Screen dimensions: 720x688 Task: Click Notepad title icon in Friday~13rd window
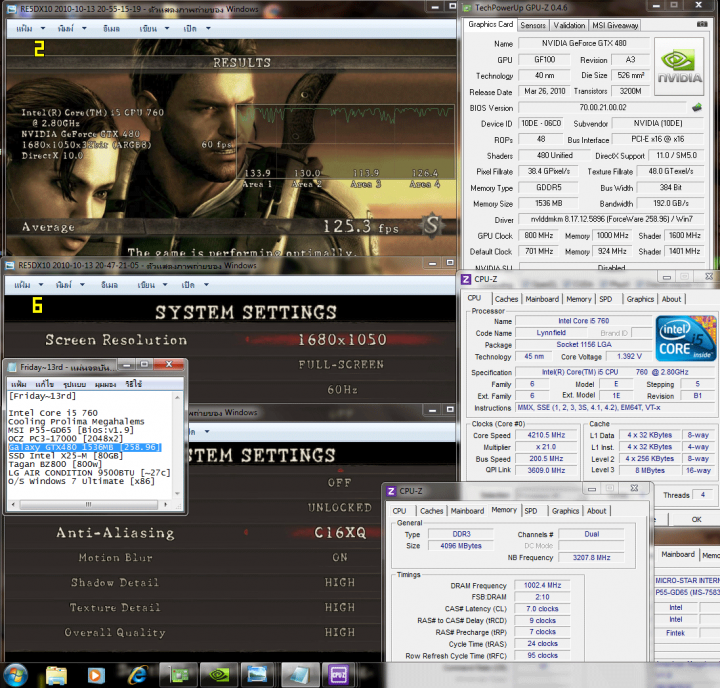tap(12, 367)
